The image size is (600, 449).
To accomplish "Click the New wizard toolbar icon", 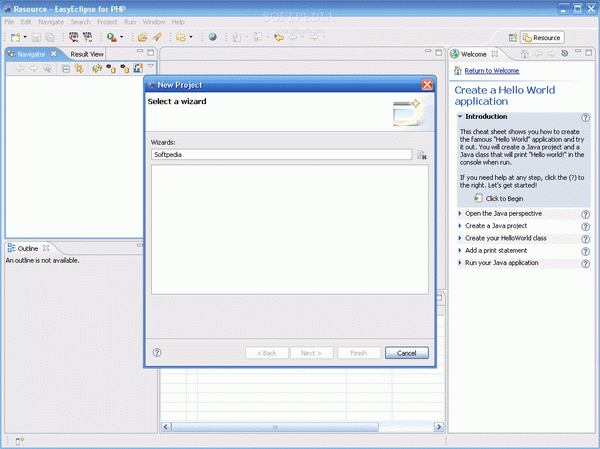I will coord(15,37).
